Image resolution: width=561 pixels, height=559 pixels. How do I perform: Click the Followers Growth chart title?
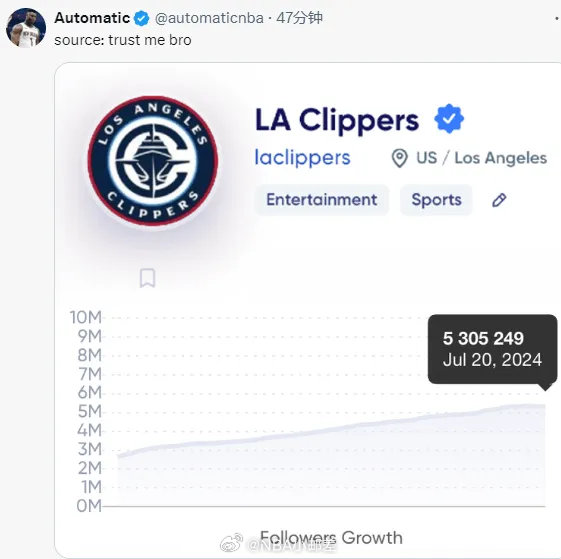331,538
